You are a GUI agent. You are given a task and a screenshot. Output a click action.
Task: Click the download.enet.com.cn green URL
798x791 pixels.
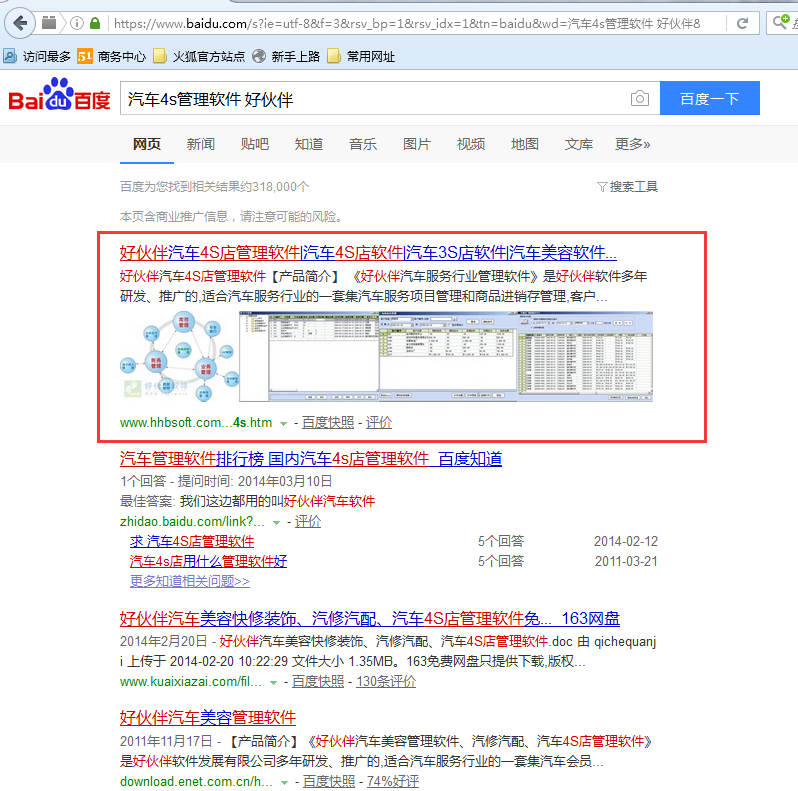[x=196, y=781]
